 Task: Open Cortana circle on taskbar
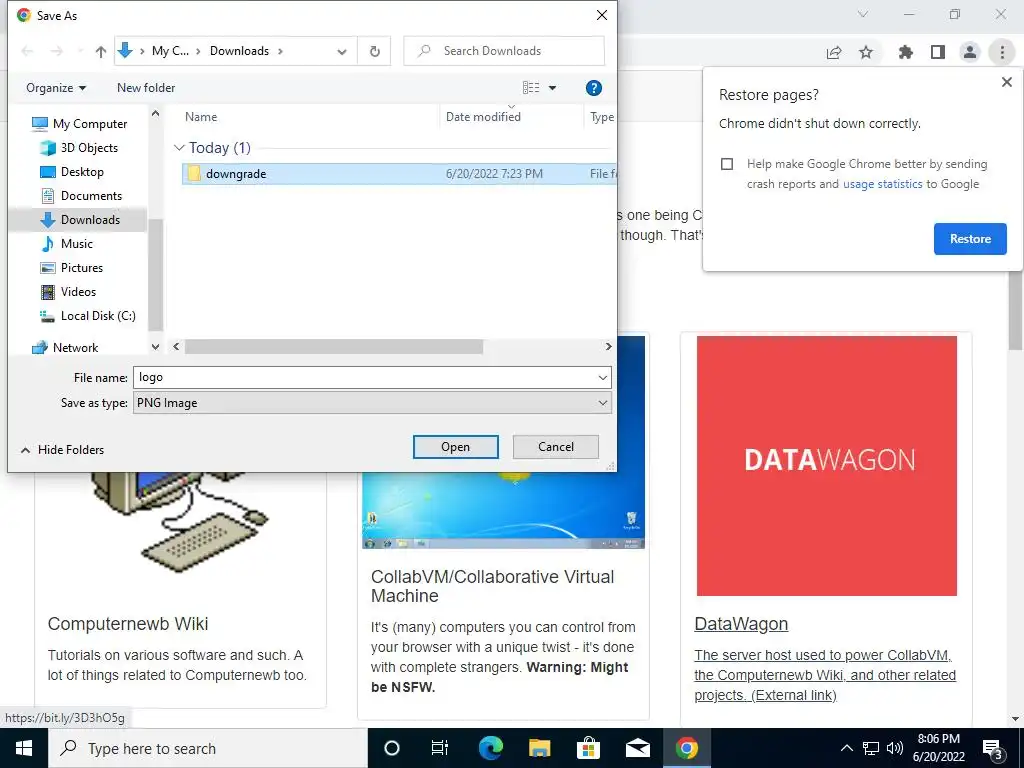point(391,748)
